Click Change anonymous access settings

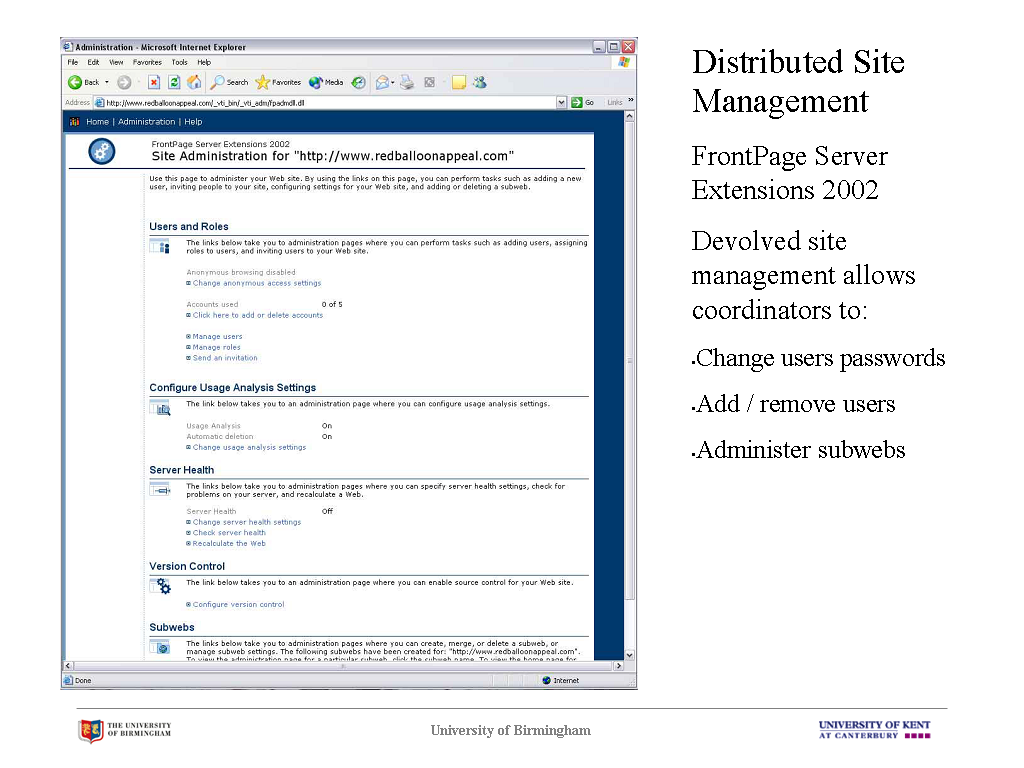(257, 283)
